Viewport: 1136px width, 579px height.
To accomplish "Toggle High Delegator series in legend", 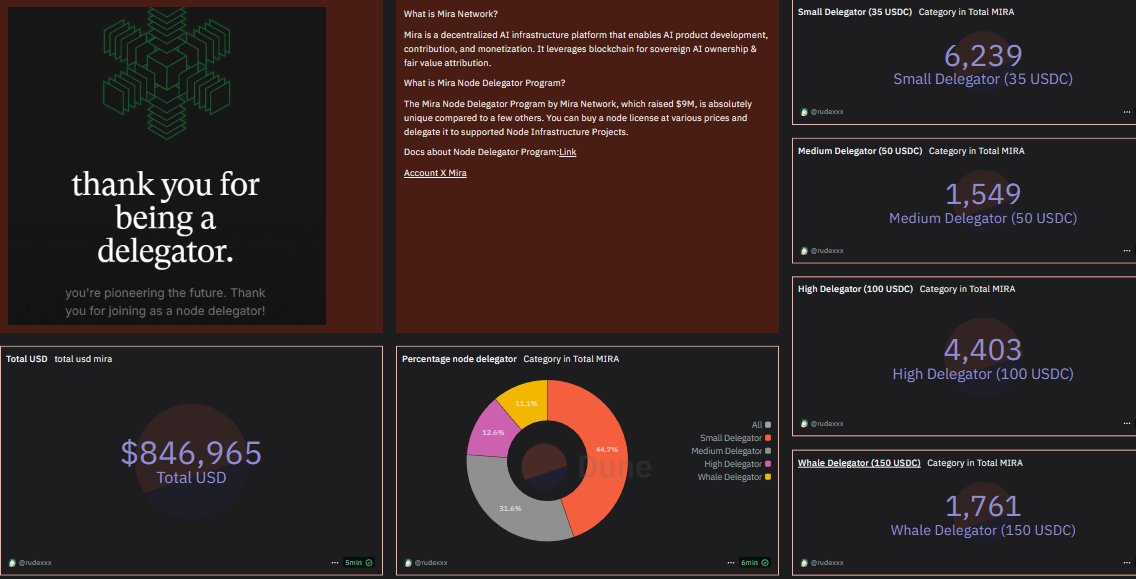I will [x=738, y=464].
